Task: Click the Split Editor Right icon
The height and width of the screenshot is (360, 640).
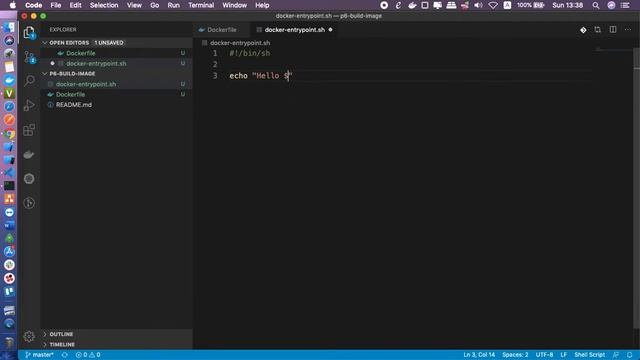Action: pos(613,29)
